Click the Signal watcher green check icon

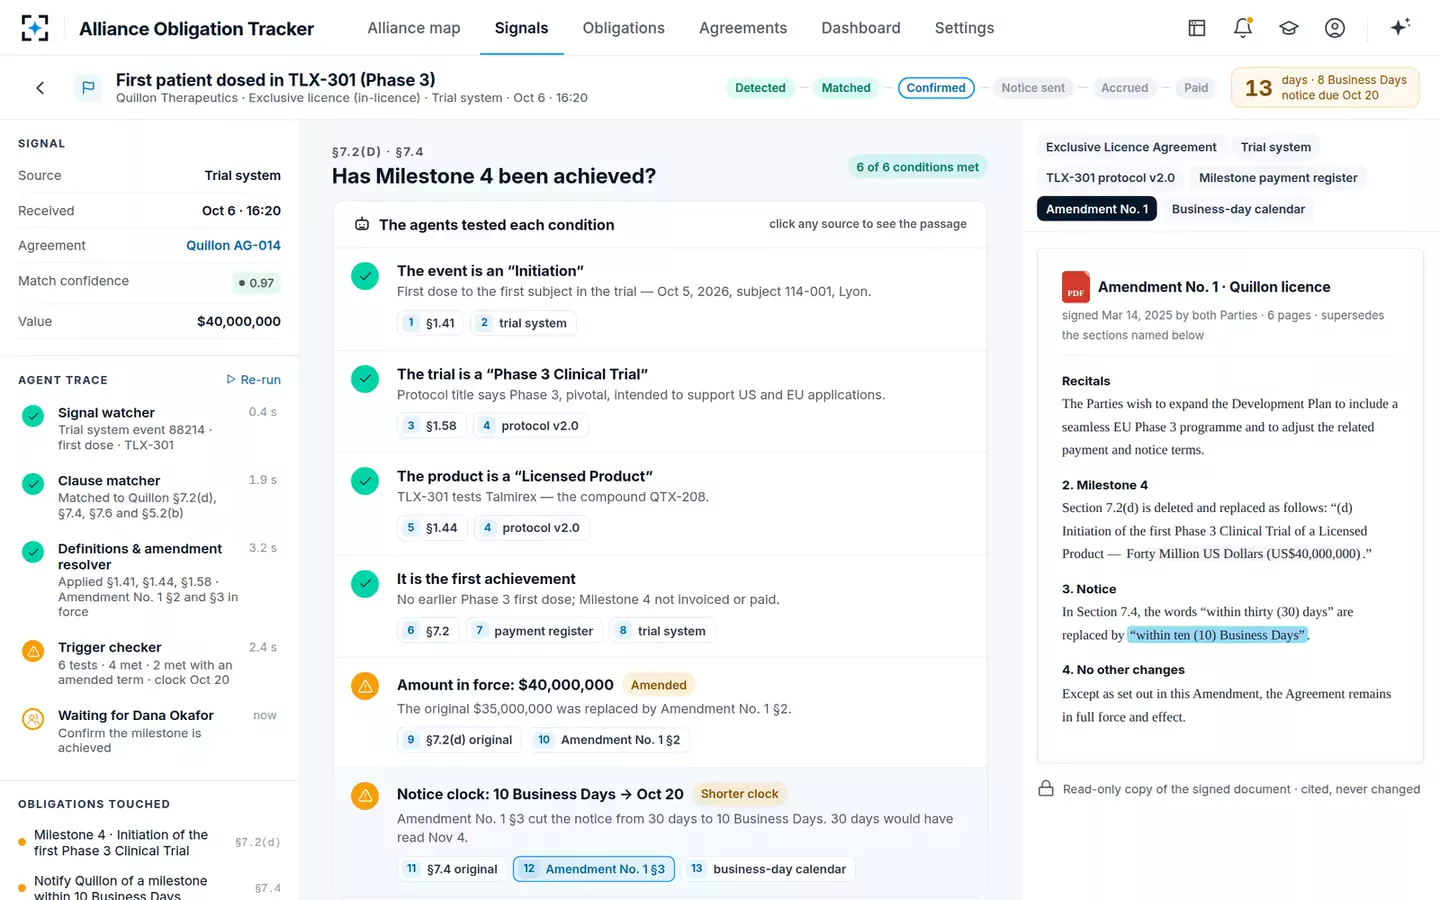click(x=33, y=415)
